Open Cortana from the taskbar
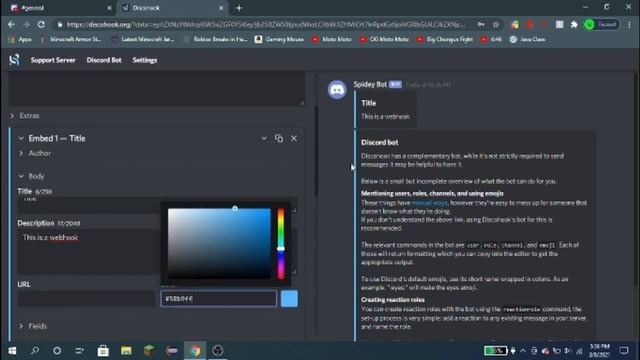 click(x=57, y=351)
